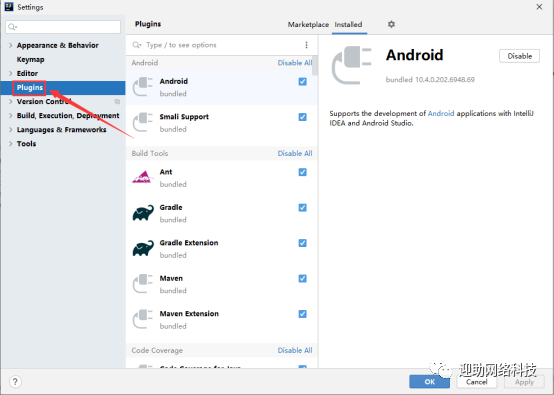Expand Build, Execution, Deployment node
Viewport: 554px width, 395px height.
tap(11, 116)
